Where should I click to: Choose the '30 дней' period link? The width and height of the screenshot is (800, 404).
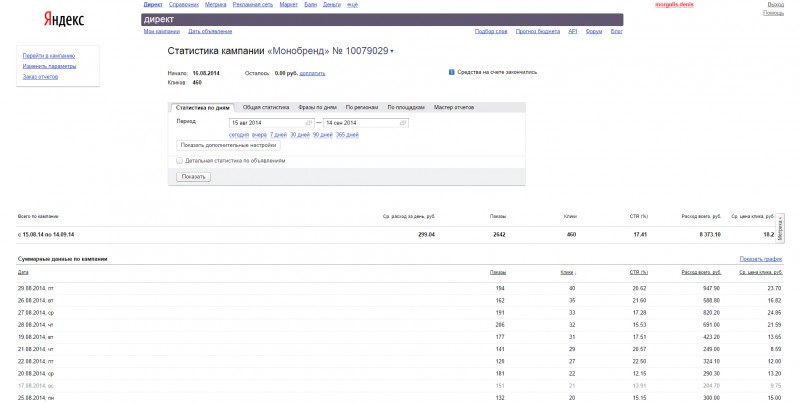pos(300,135)
